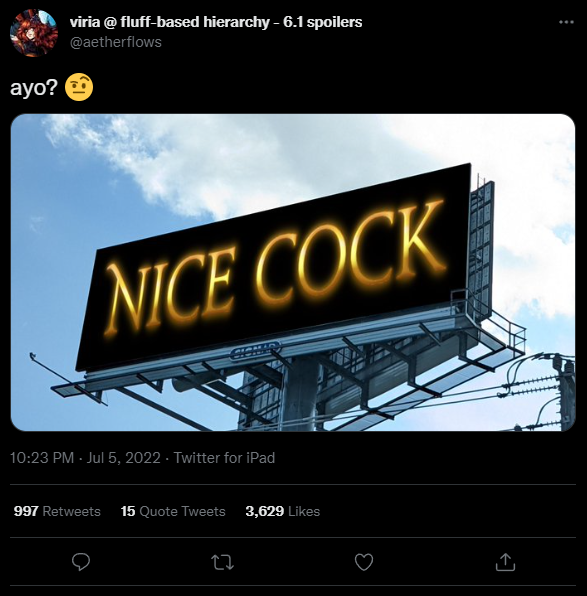Open the author's profile avatar
The height and width of the screenshot is (596, 587).
pos(34,33)
